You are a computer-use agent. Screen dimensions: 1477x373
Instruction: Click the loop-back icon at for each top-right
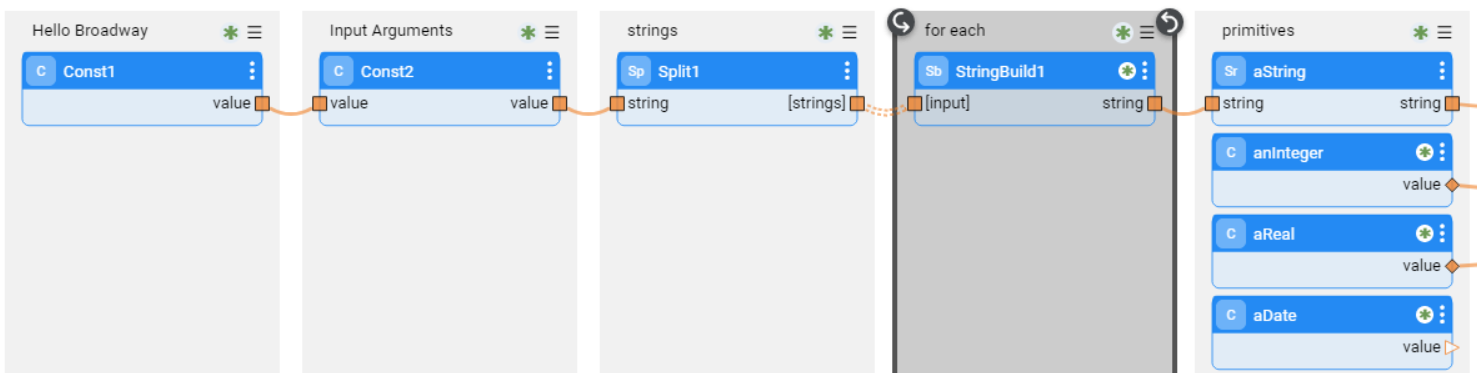[1169, 21]
